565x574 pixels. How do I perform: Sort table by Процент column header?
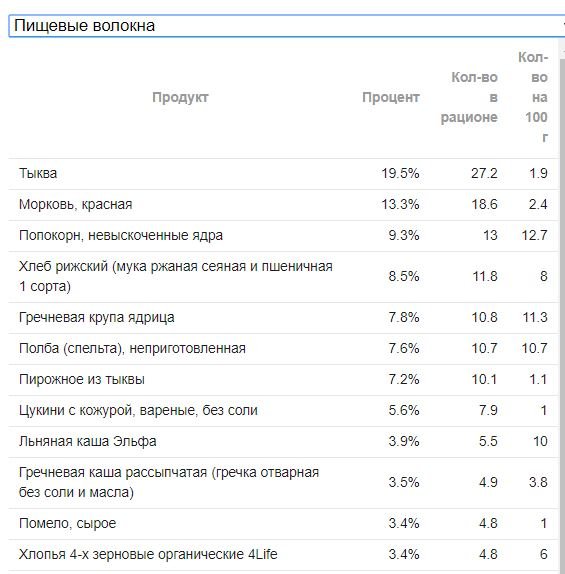(391, 97)
